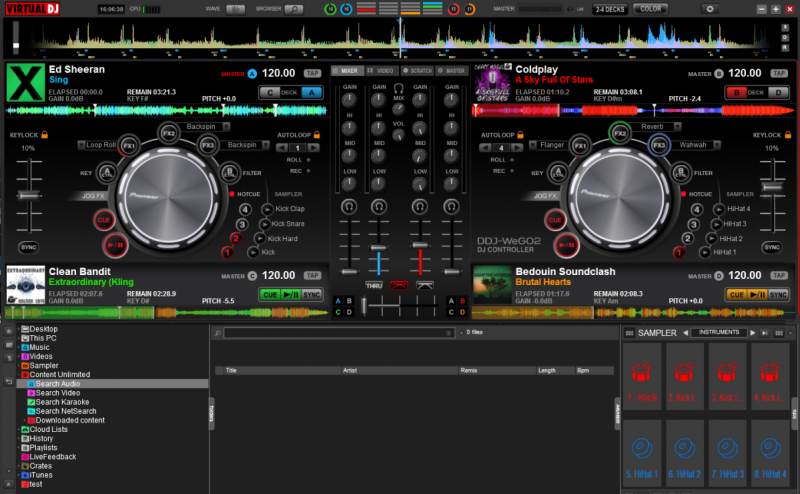Click the FX2 knob on left deck
The width and height of the screenshot is (800, 494).
point(168,134)
